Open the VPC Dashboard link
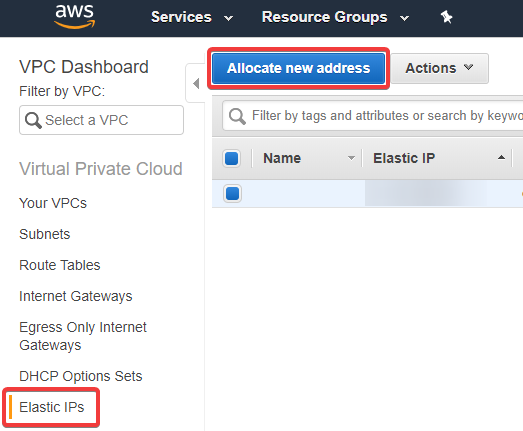 84,67
